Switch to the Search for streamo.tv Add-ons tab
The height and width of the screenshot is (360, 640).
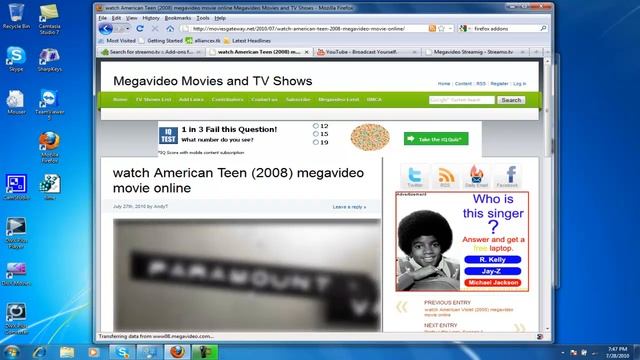pyautogui.click(x=151, y=52)
